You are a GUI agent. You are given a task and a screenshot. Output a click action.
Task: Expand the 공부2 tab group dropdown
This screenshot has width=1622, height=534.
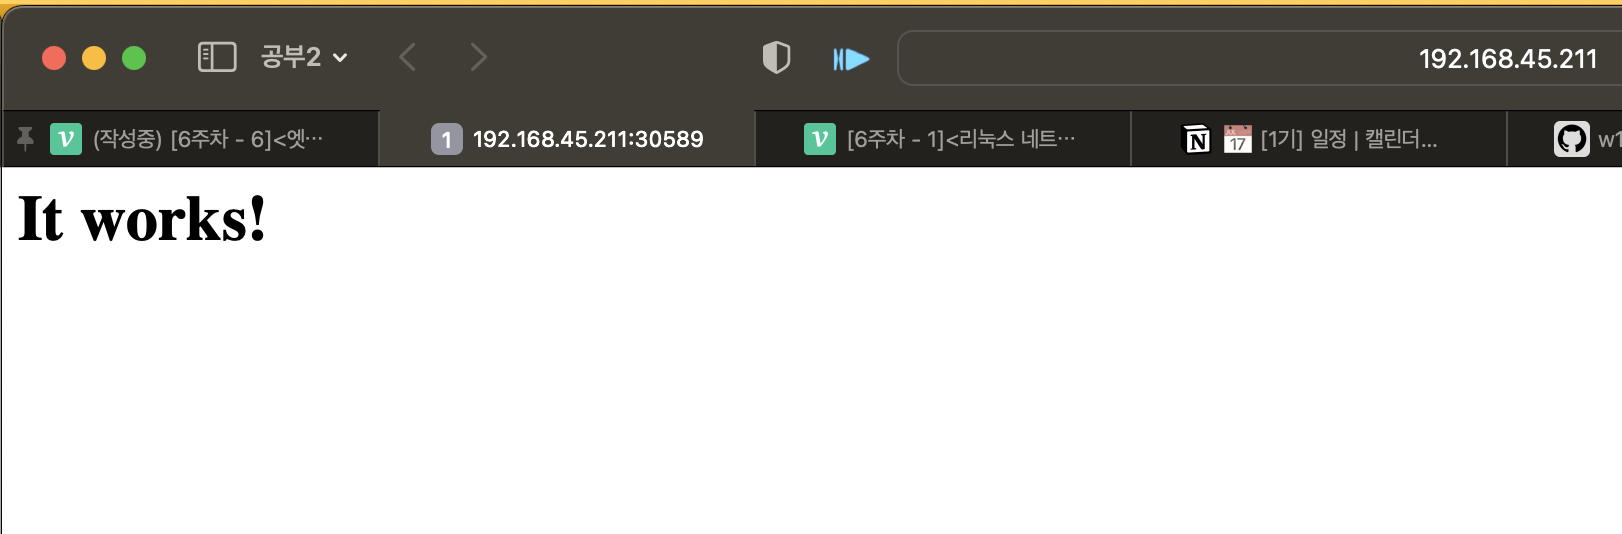304,57
